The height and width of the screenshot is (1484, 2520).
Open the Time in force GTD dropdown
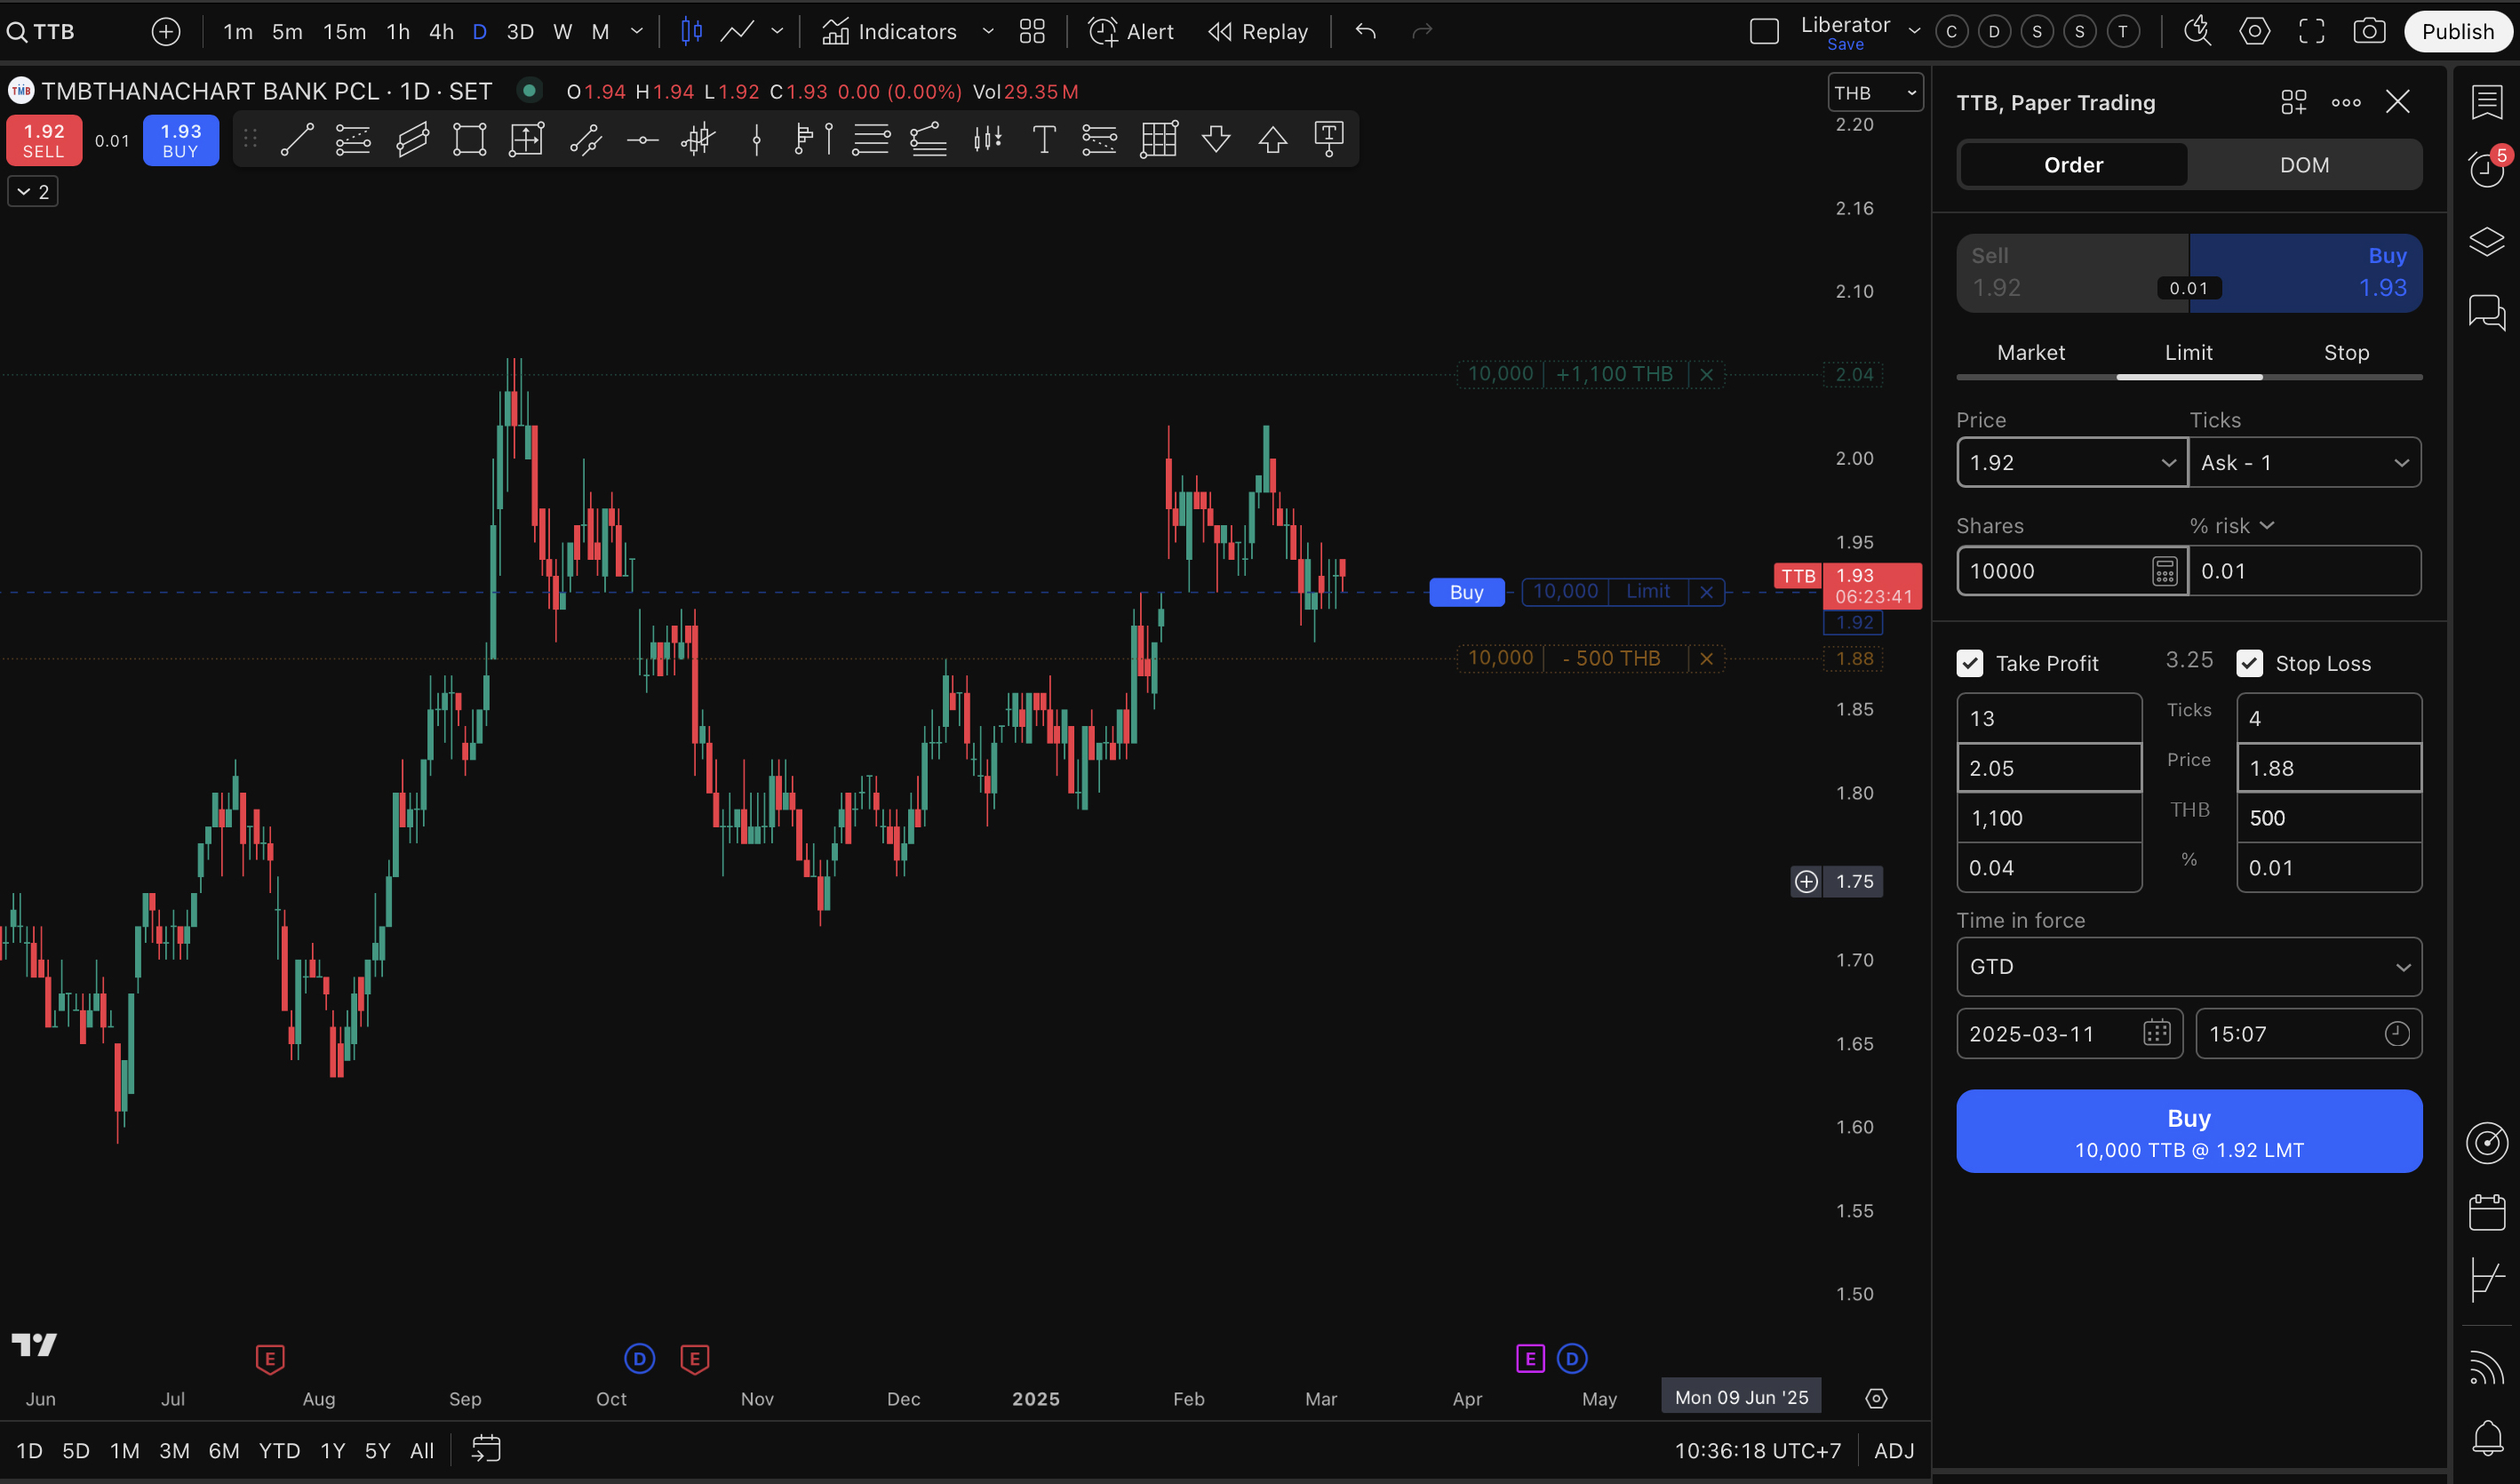point(2190,967)
